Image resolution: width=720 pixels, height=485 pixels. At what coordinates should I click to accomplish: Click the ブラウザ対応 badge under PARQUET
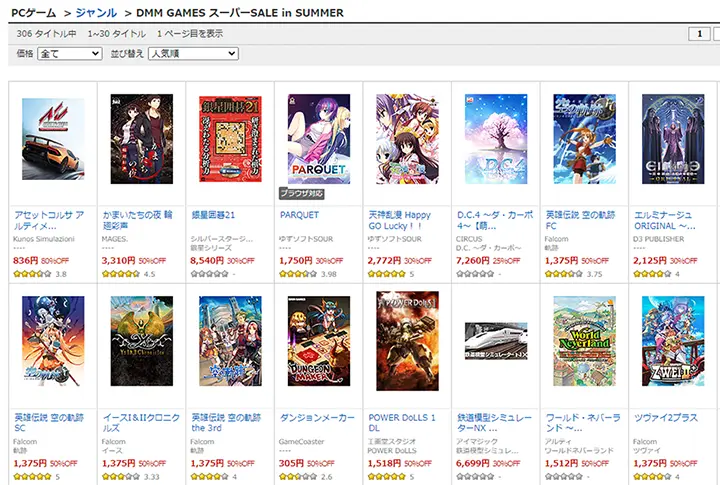[302, 193]
